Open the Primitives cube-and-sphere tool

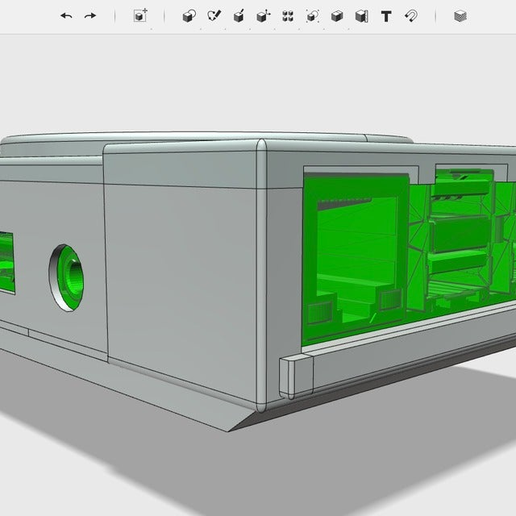point(189,16)
